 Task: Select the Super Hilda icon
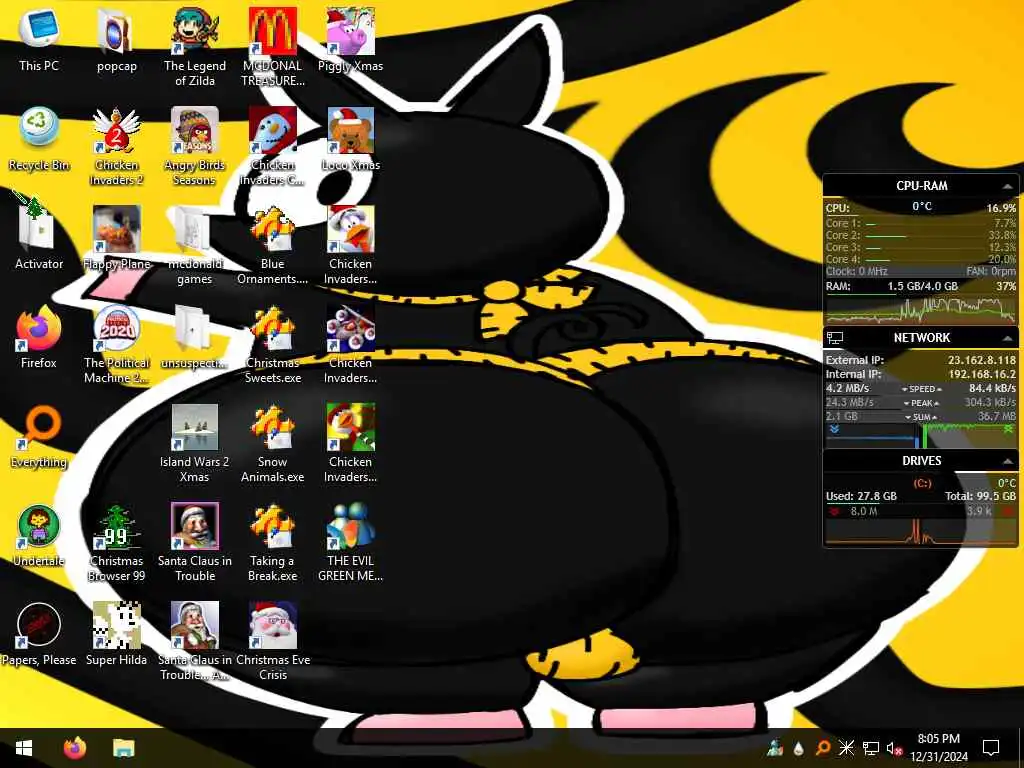pos(116,635)
